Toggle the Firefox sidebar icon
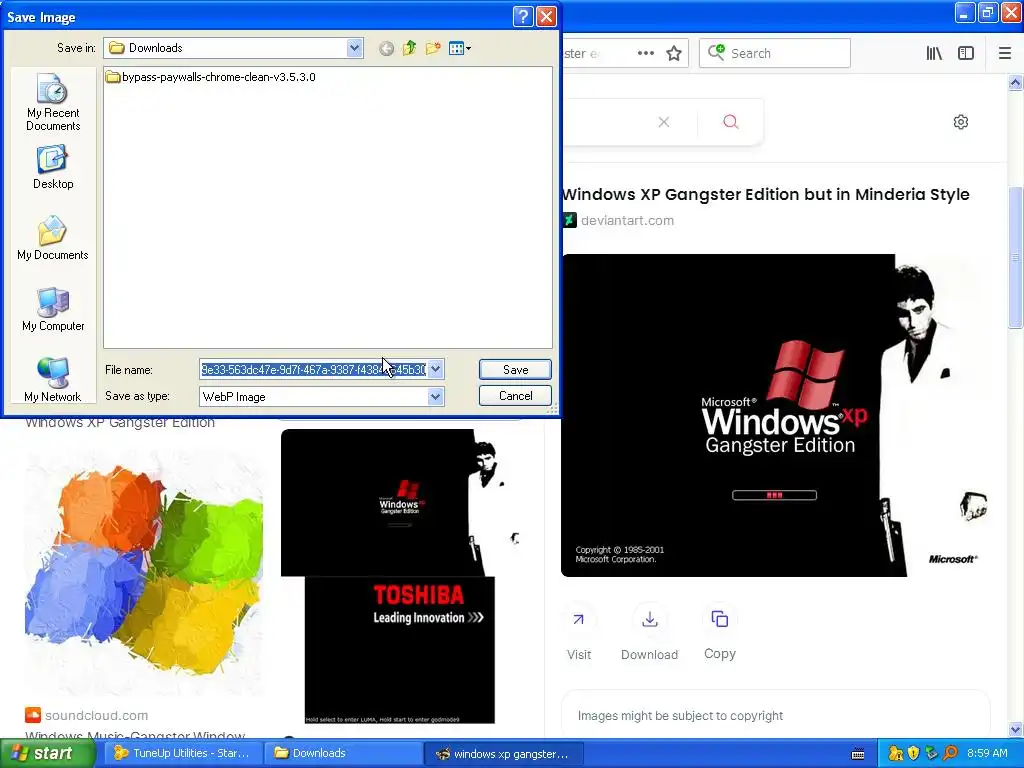Image resolution: width=1024 pixels, height=768 pixels. point(966,54)
